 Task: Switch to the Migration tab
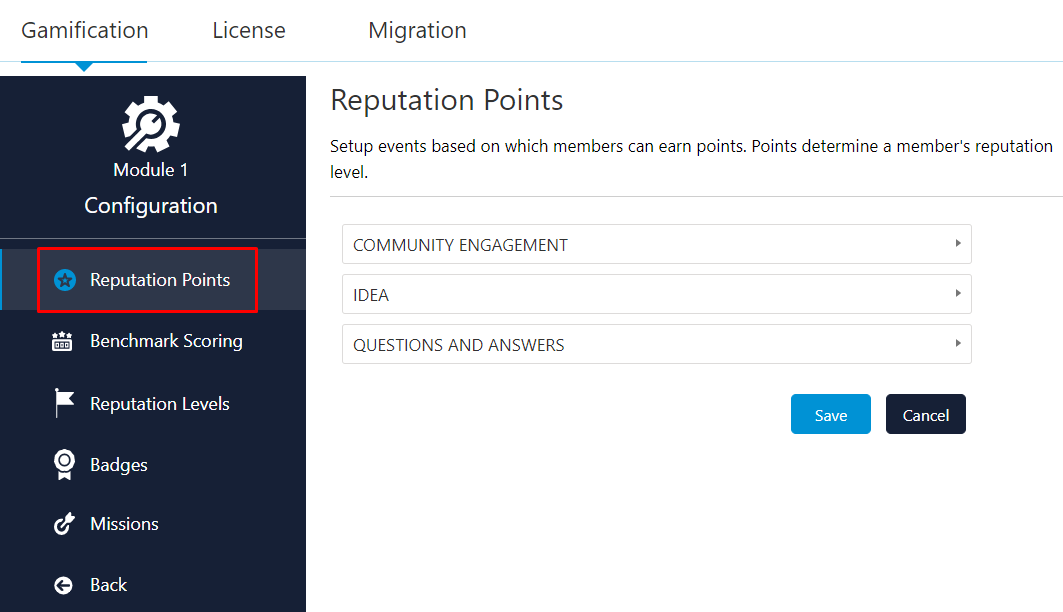pyautogui.click(x=418, y=30)
